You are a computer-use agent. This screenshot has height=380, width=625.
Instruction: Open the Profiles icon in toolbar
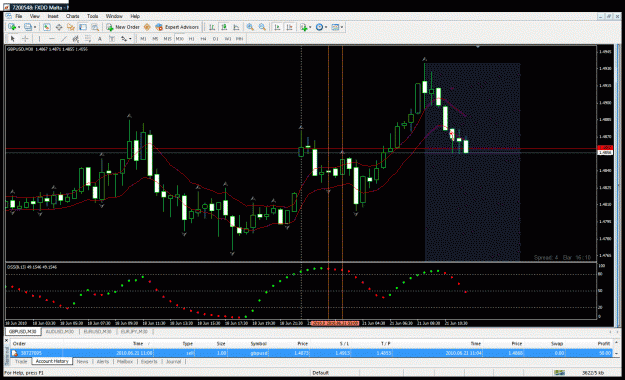pyautogui.click(x=28, y=27)
